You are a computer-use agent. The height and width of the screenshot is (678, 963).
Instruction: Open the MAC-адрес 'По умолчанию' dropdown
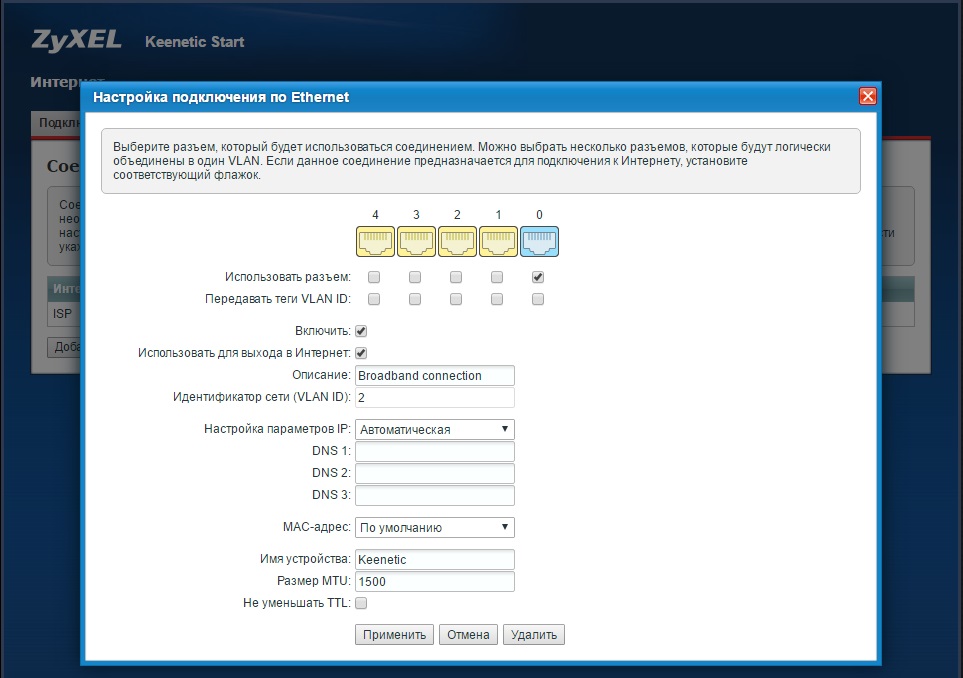(x=434, y=527)
